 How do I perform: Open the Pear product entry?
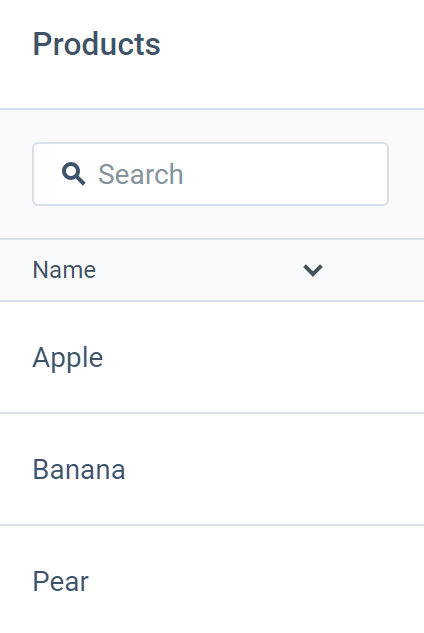pos(61,581)
